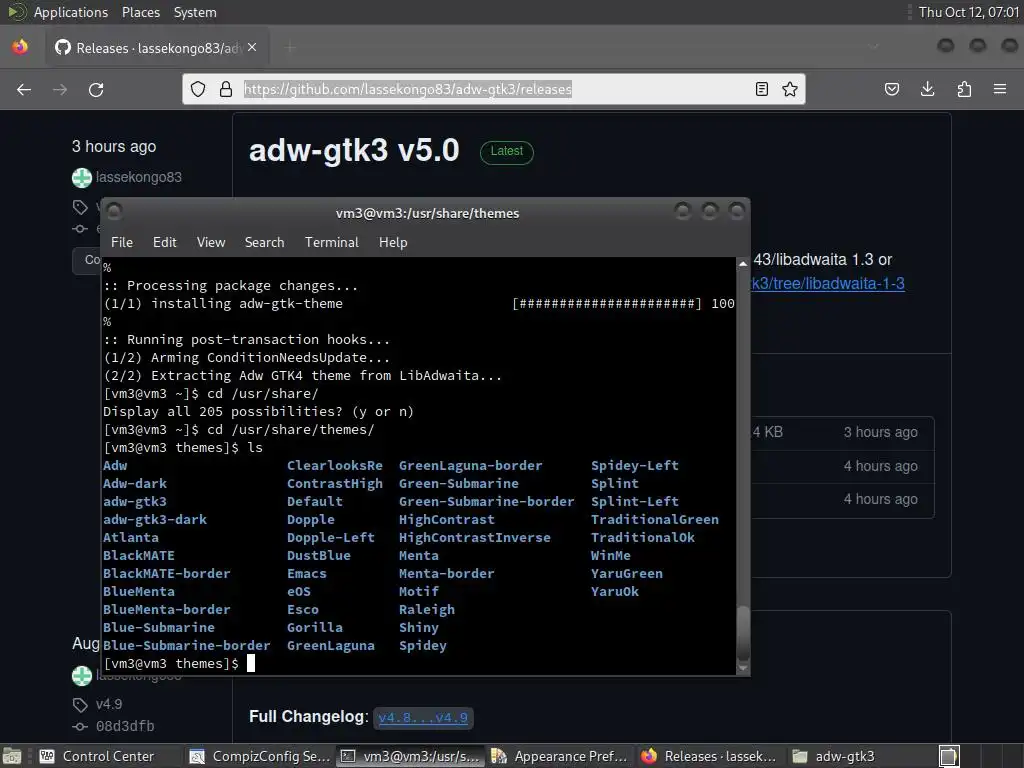The image size is (1024, 768).
Task: Open the terminal File menu
Action: 122,242
